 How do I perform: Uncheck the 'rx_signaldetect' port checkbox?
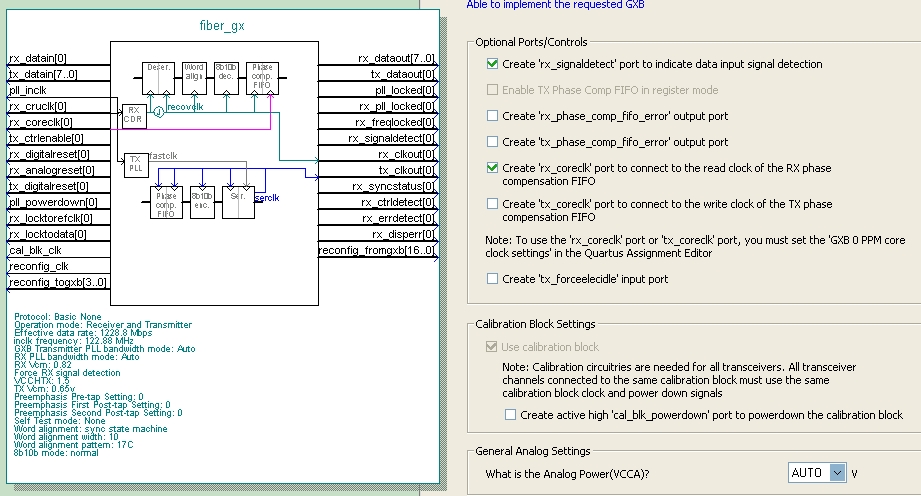pyautogui.click(x=492, y=64)
